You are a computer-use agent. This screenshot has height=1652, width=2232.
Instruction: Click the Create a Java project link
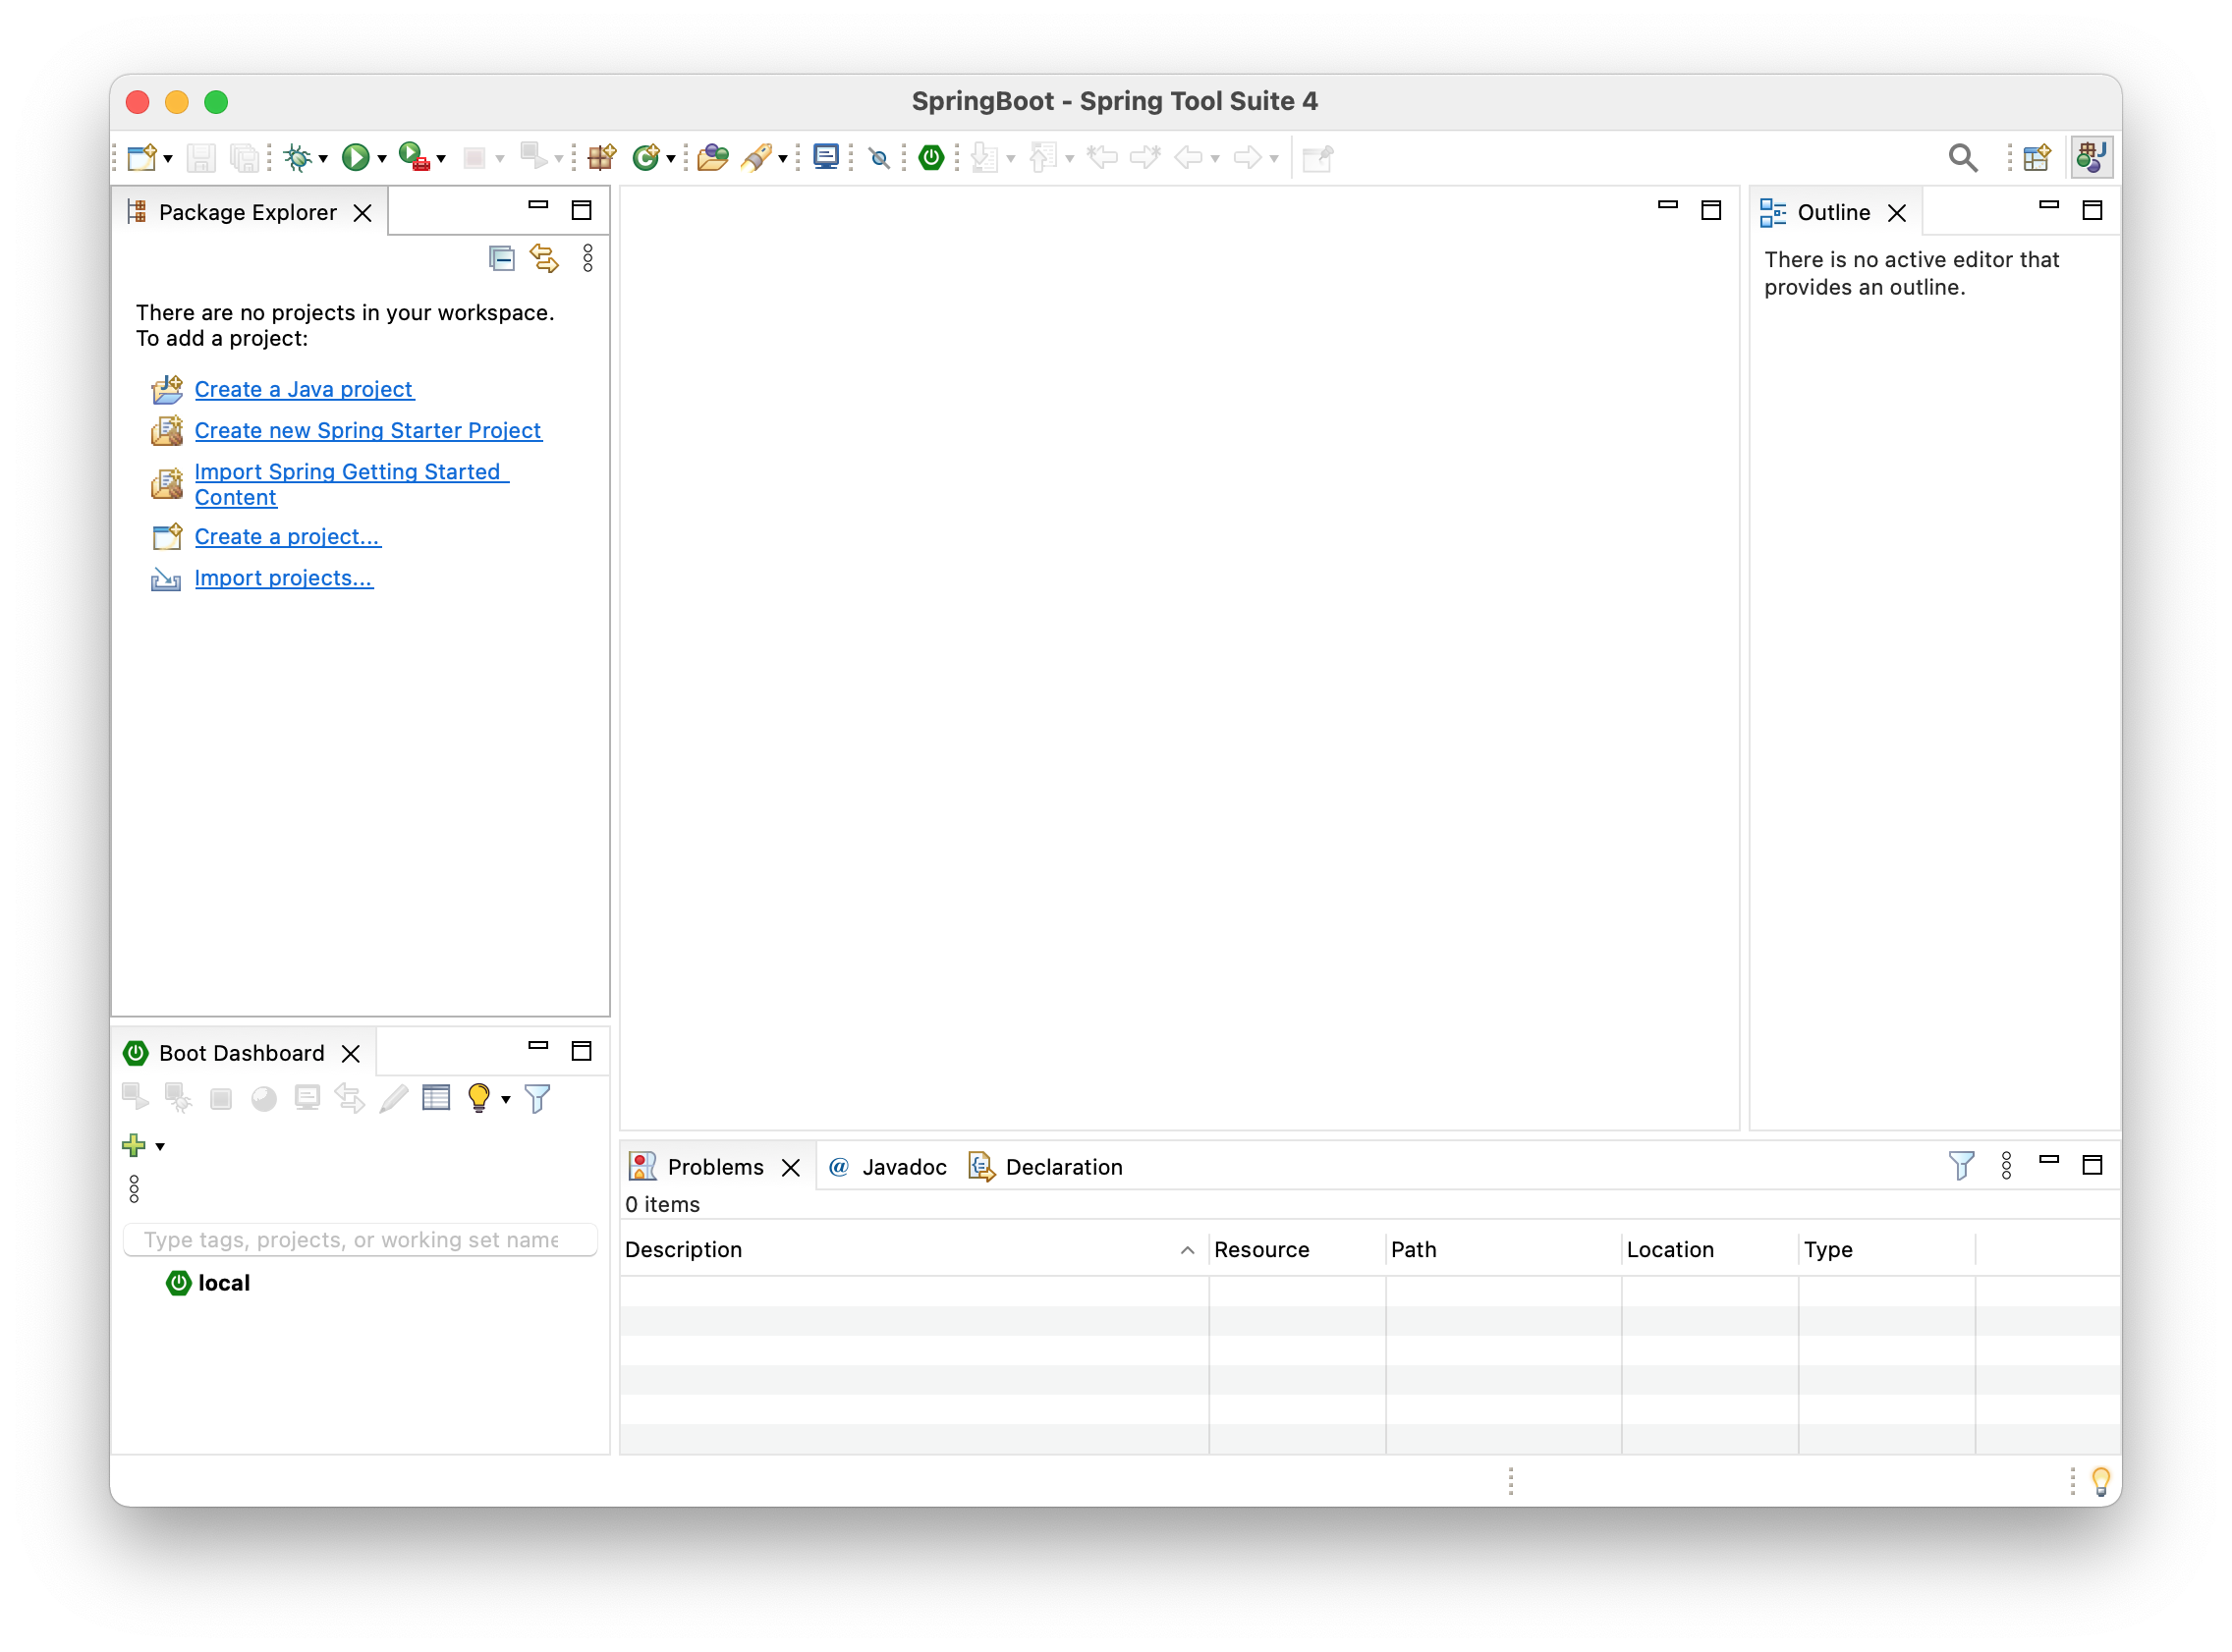(x=303, y=389)
